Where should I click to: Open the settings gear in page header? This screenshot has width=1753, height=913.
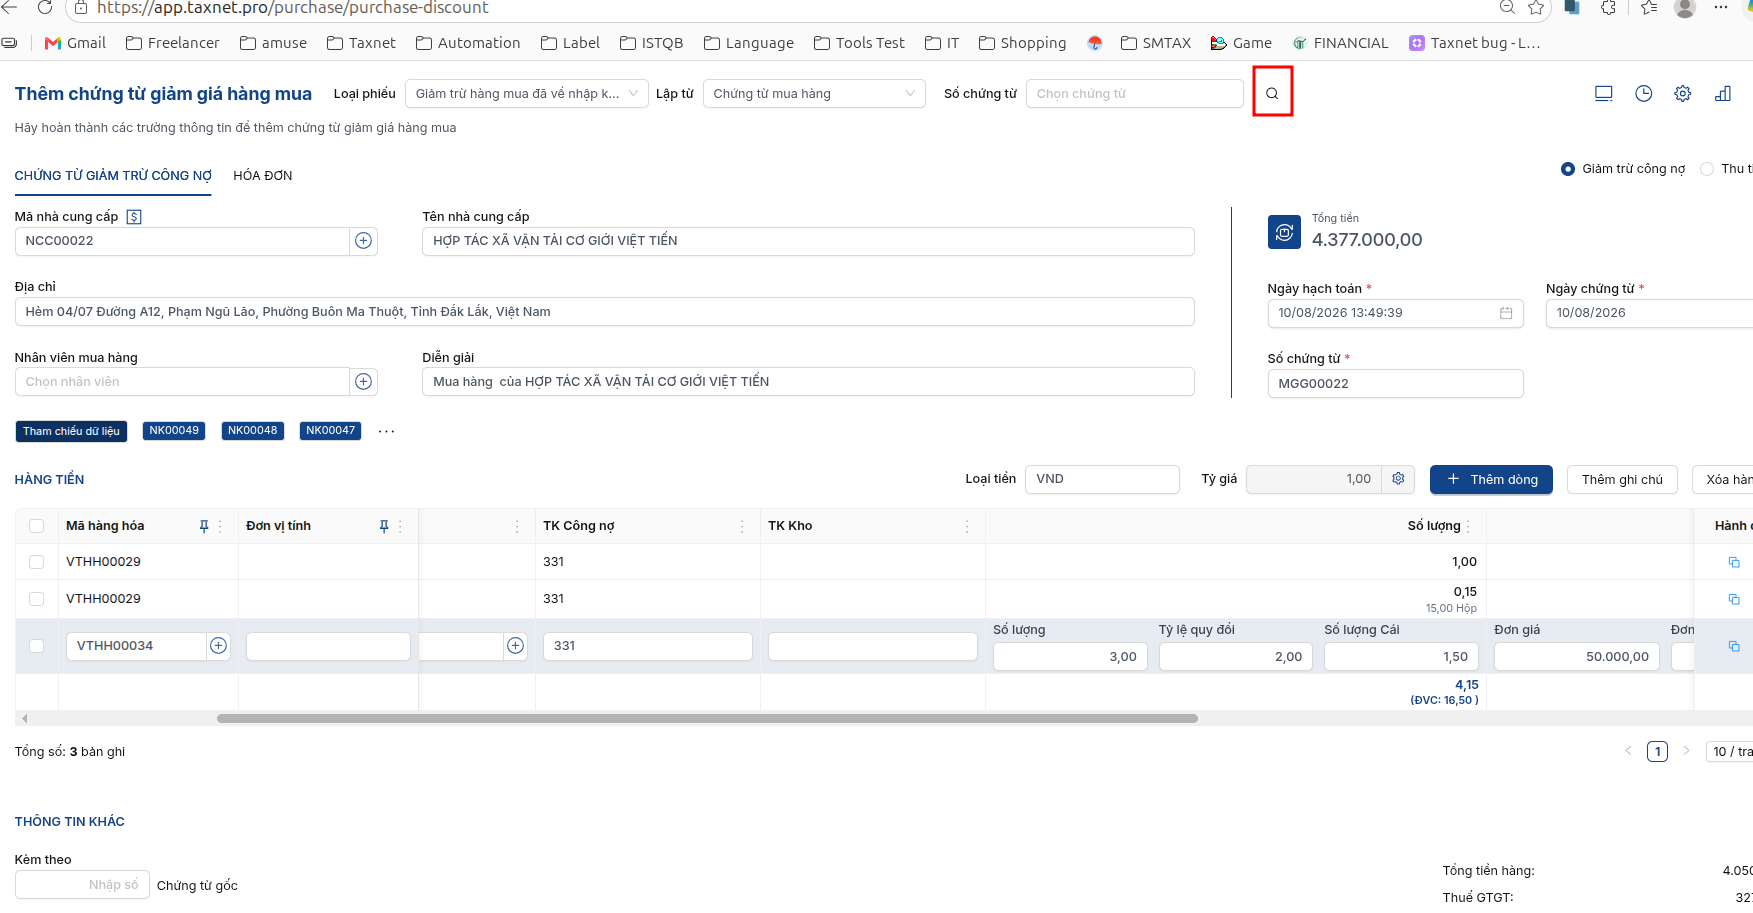(x=1683, y=93)
